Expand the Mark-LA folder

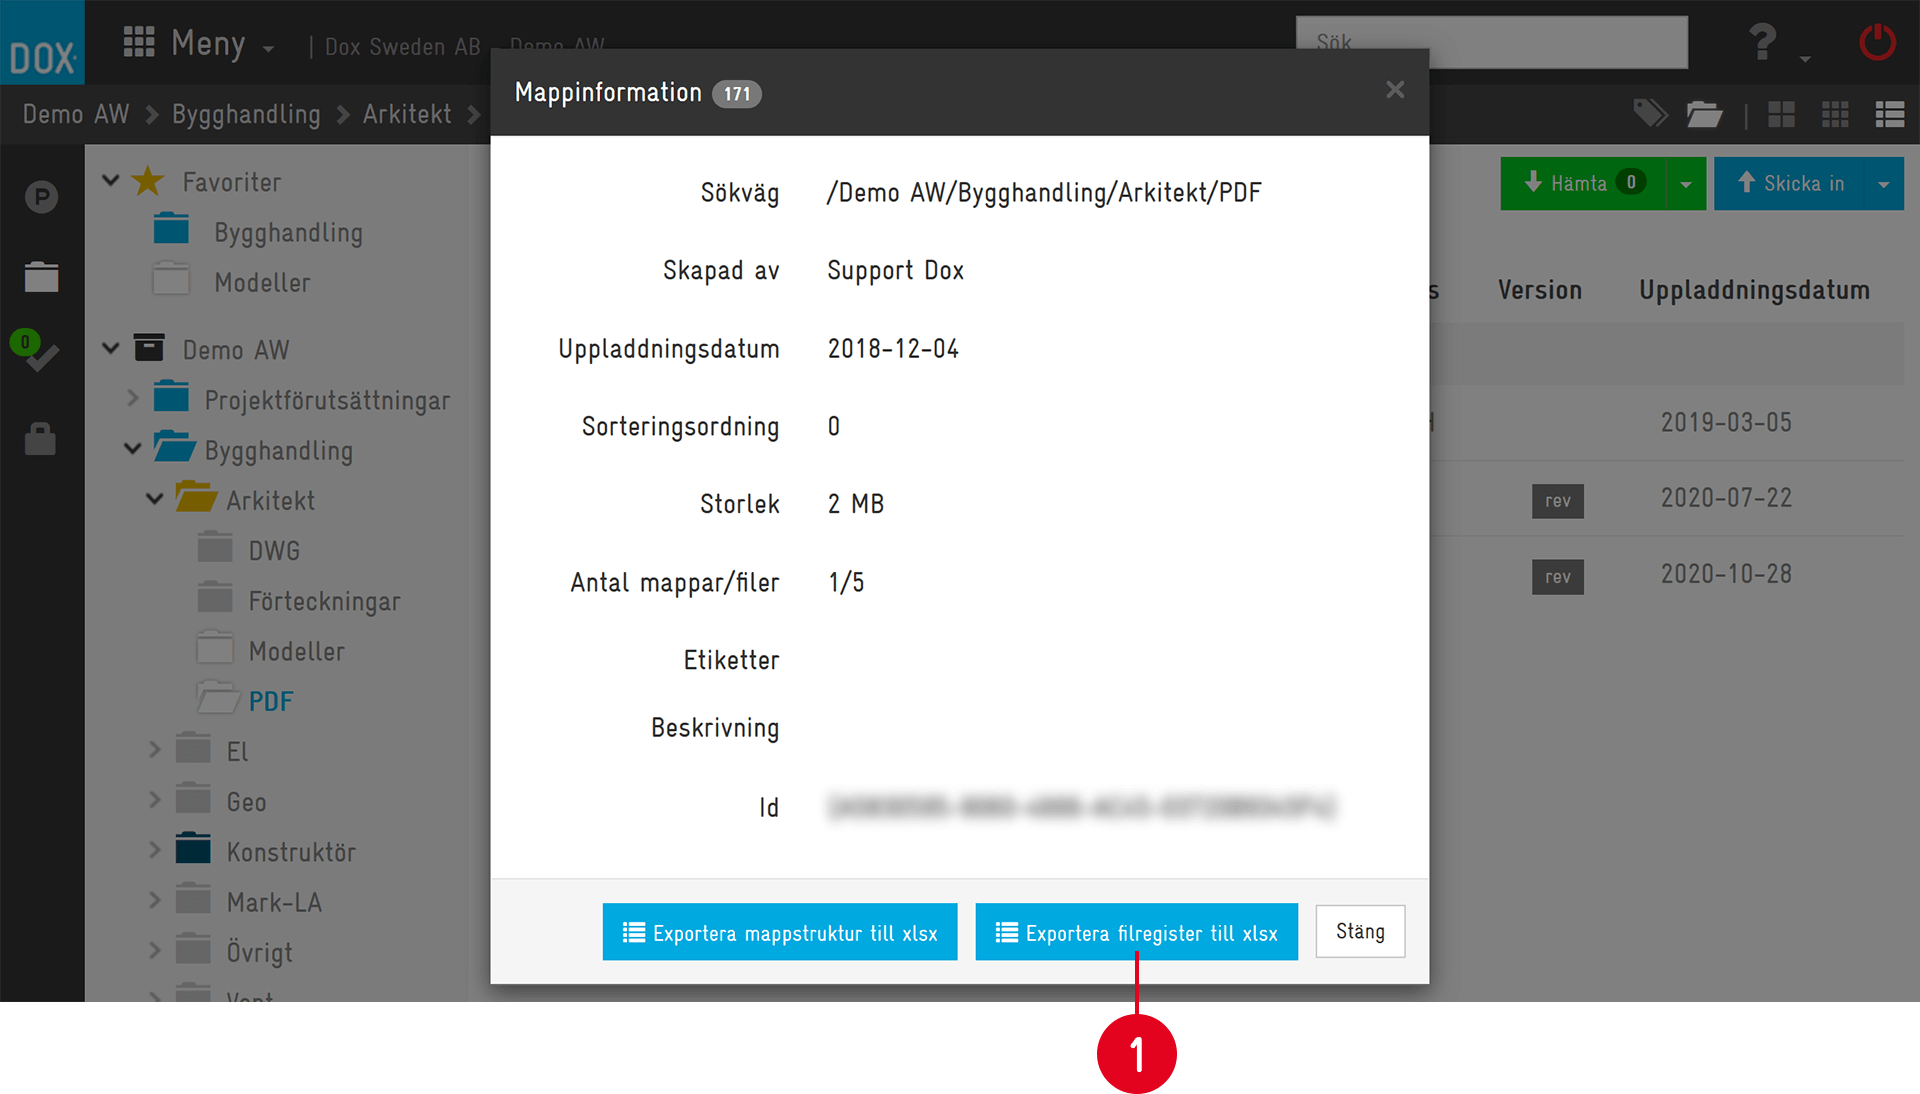point(155,899)
